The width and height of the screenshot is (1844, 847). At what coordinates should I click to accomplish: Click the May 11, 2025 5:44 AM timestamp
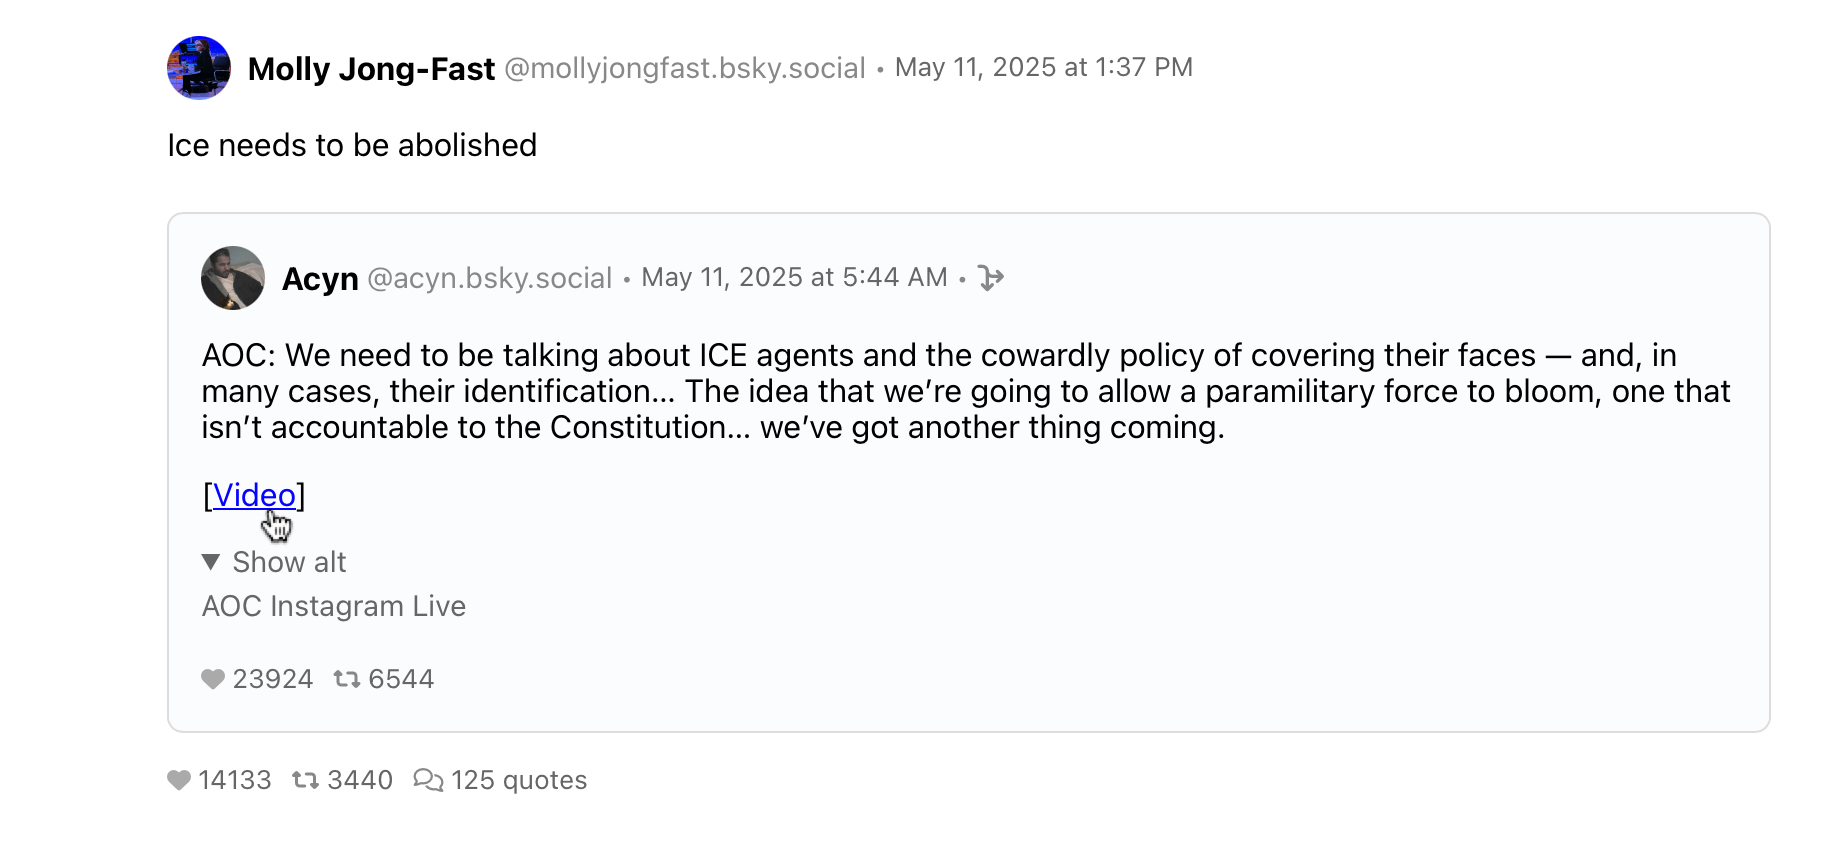pyautogui.click(x=794, y=277)
